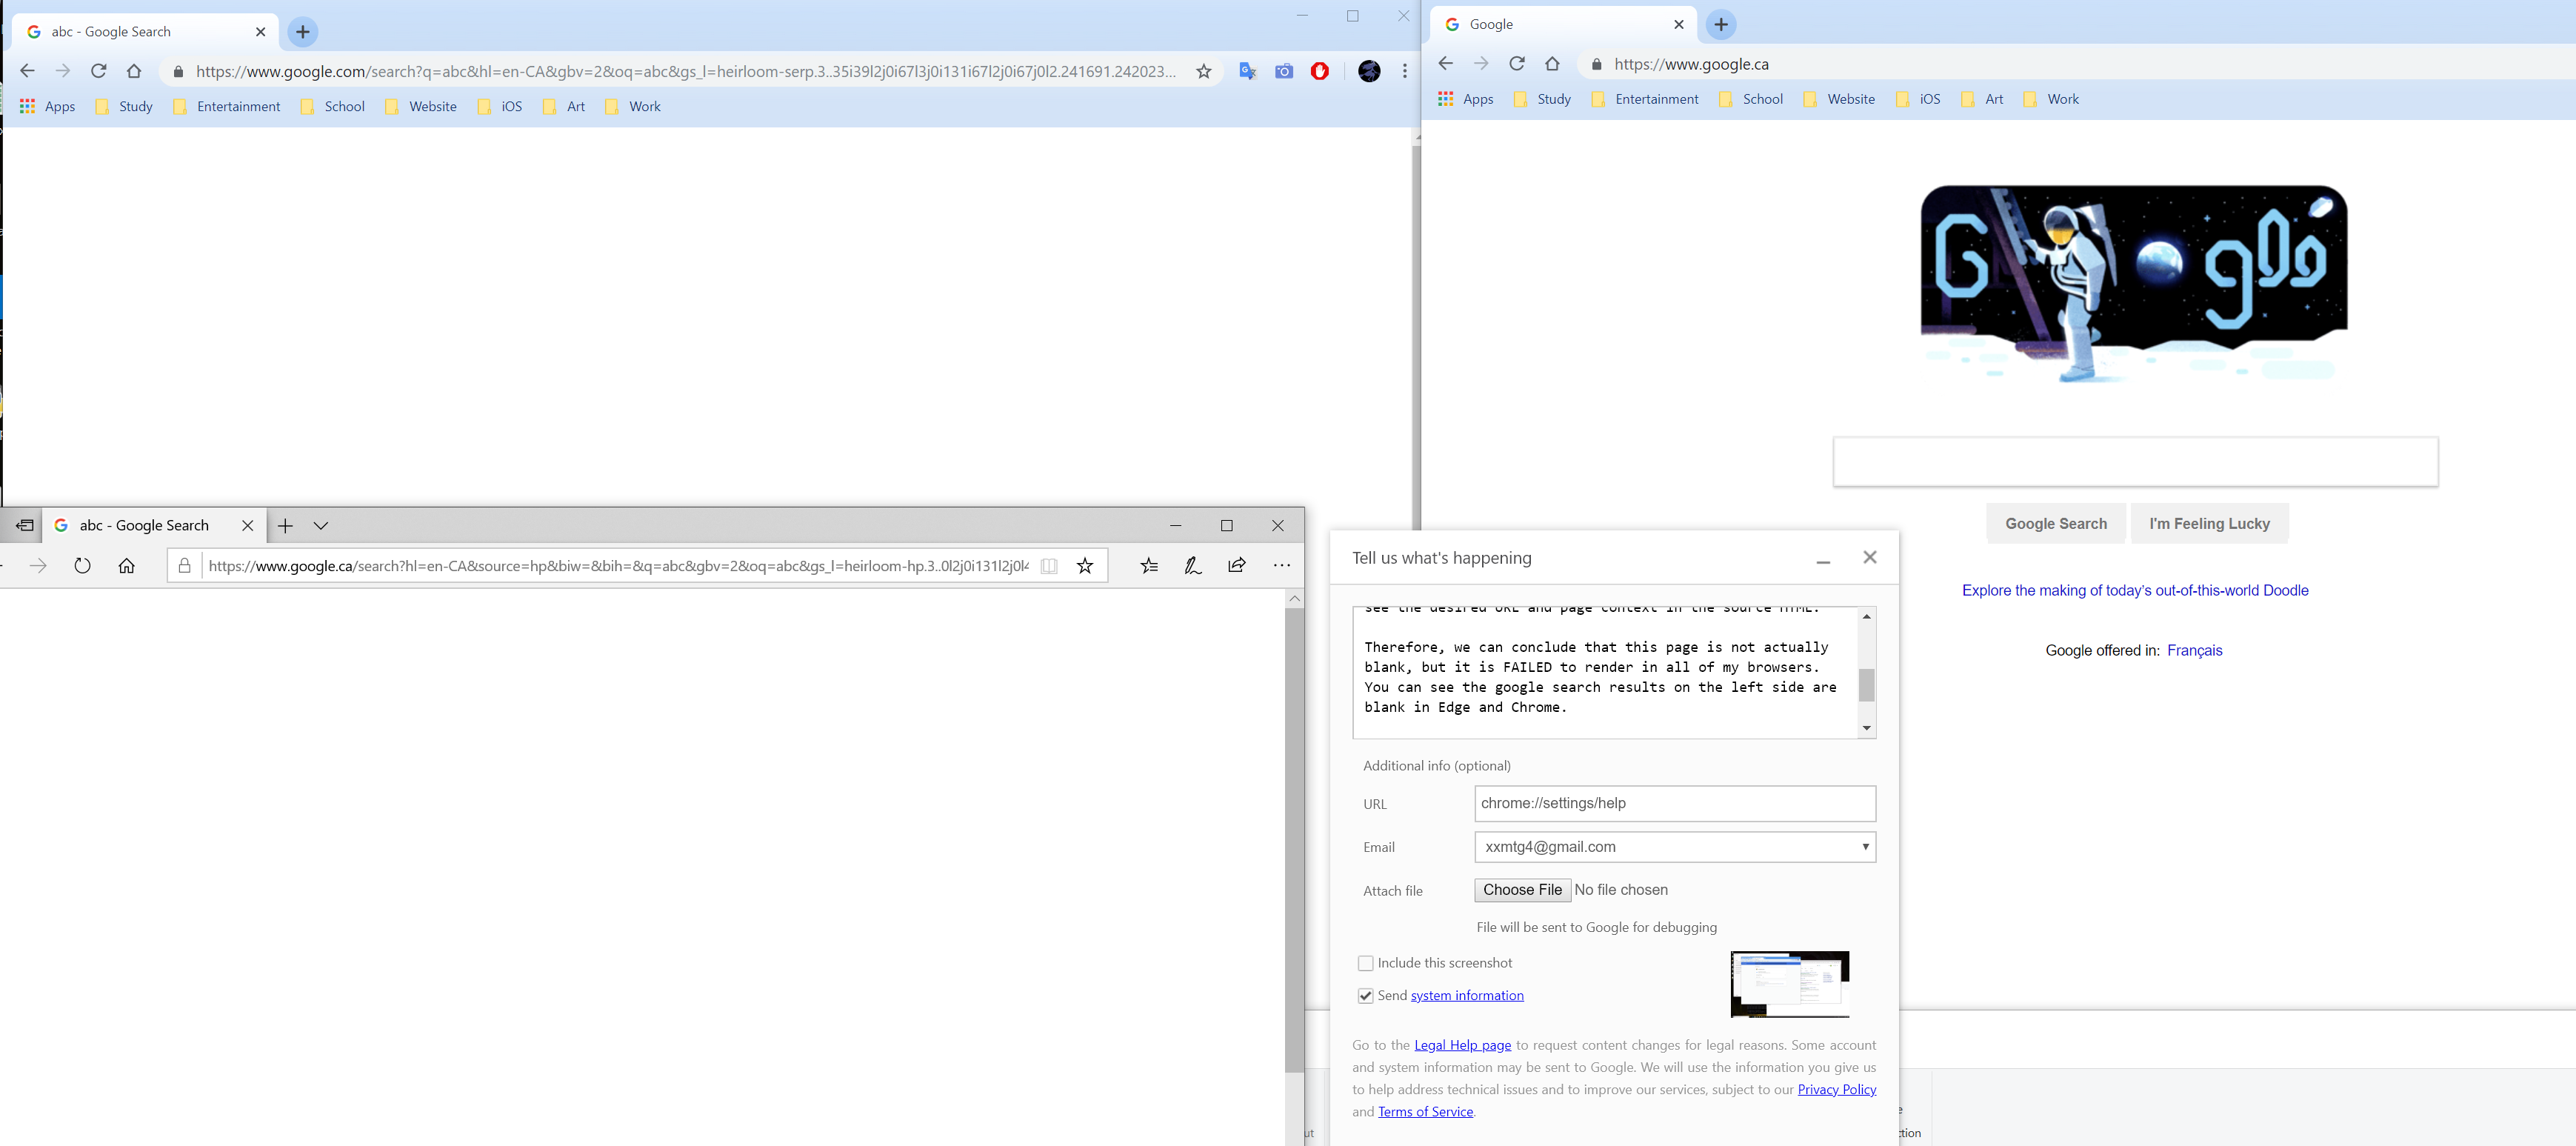Click the Google search bar icon on google.ca
Screen dimensions: 2576x1146
point(2136,460)
